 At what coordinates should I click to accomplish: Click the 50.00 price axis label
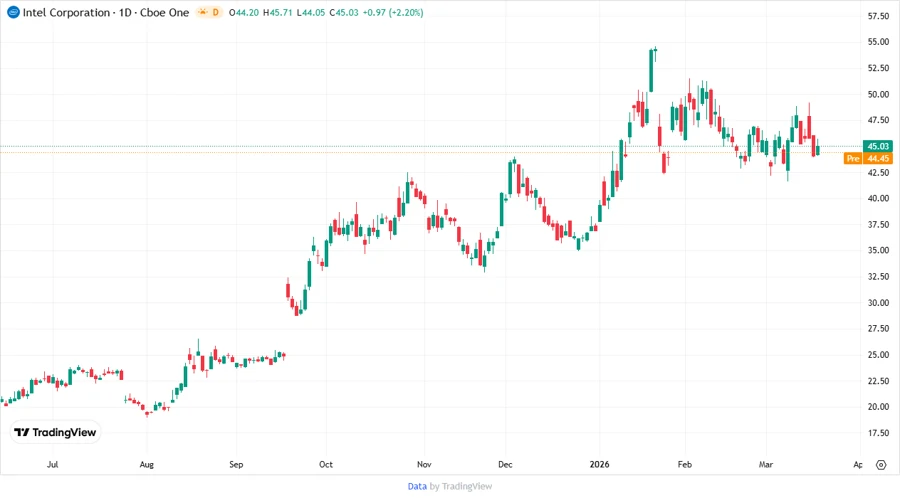(x=878, y=94)
